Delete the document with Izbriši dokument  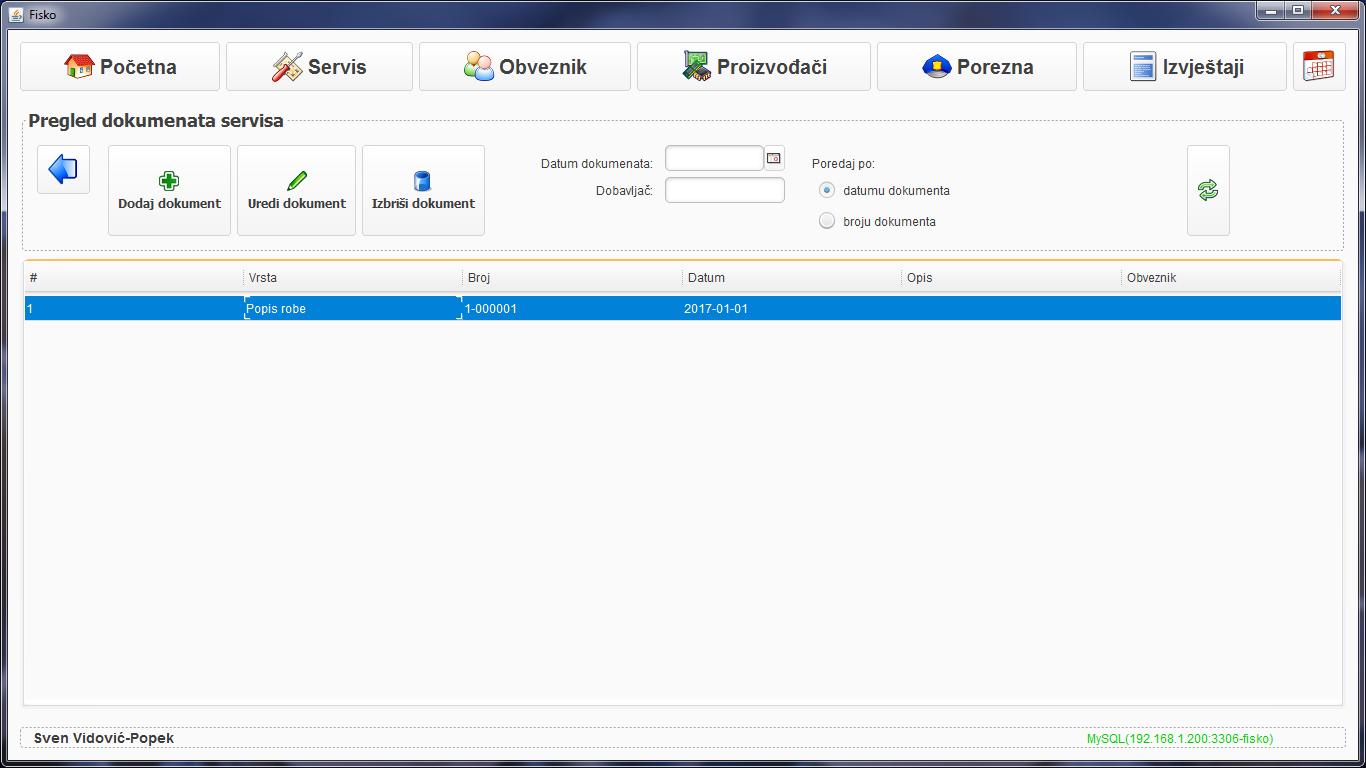tap(423, 190)
